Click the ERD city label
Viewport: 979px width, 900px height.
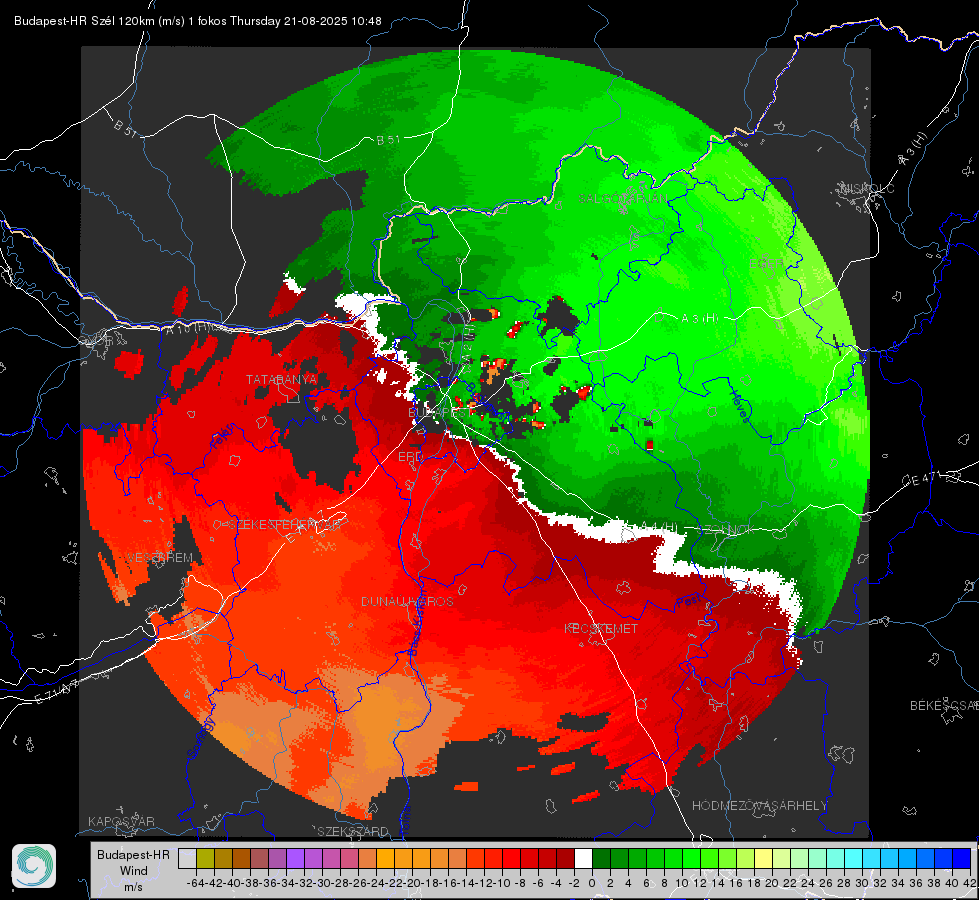pos(410,457)
